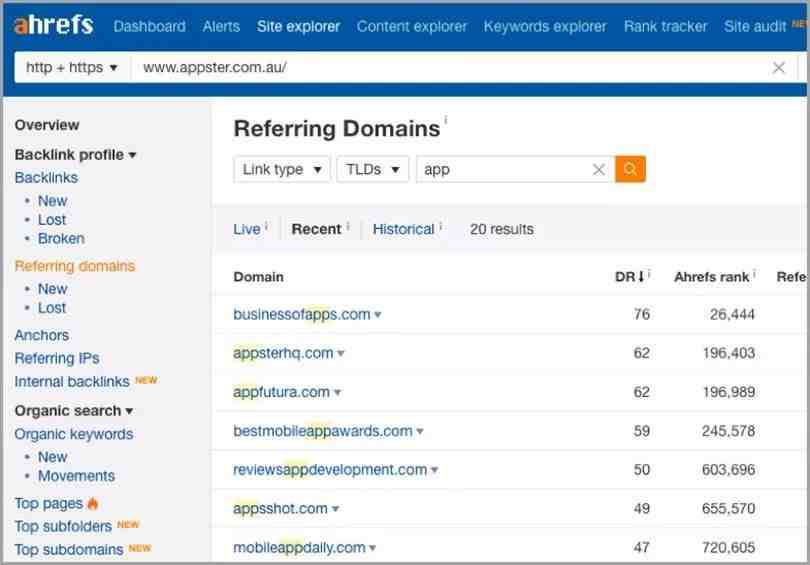810x565 pixels.
Task: Open Broken backlinks
Action: point(61,239)
